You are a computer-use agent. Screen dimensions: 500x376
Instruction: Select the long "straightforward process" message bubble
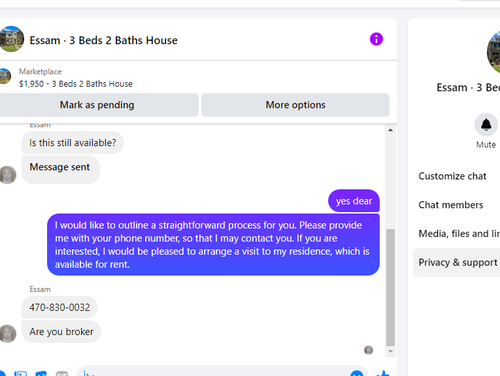tap(213, 245)
